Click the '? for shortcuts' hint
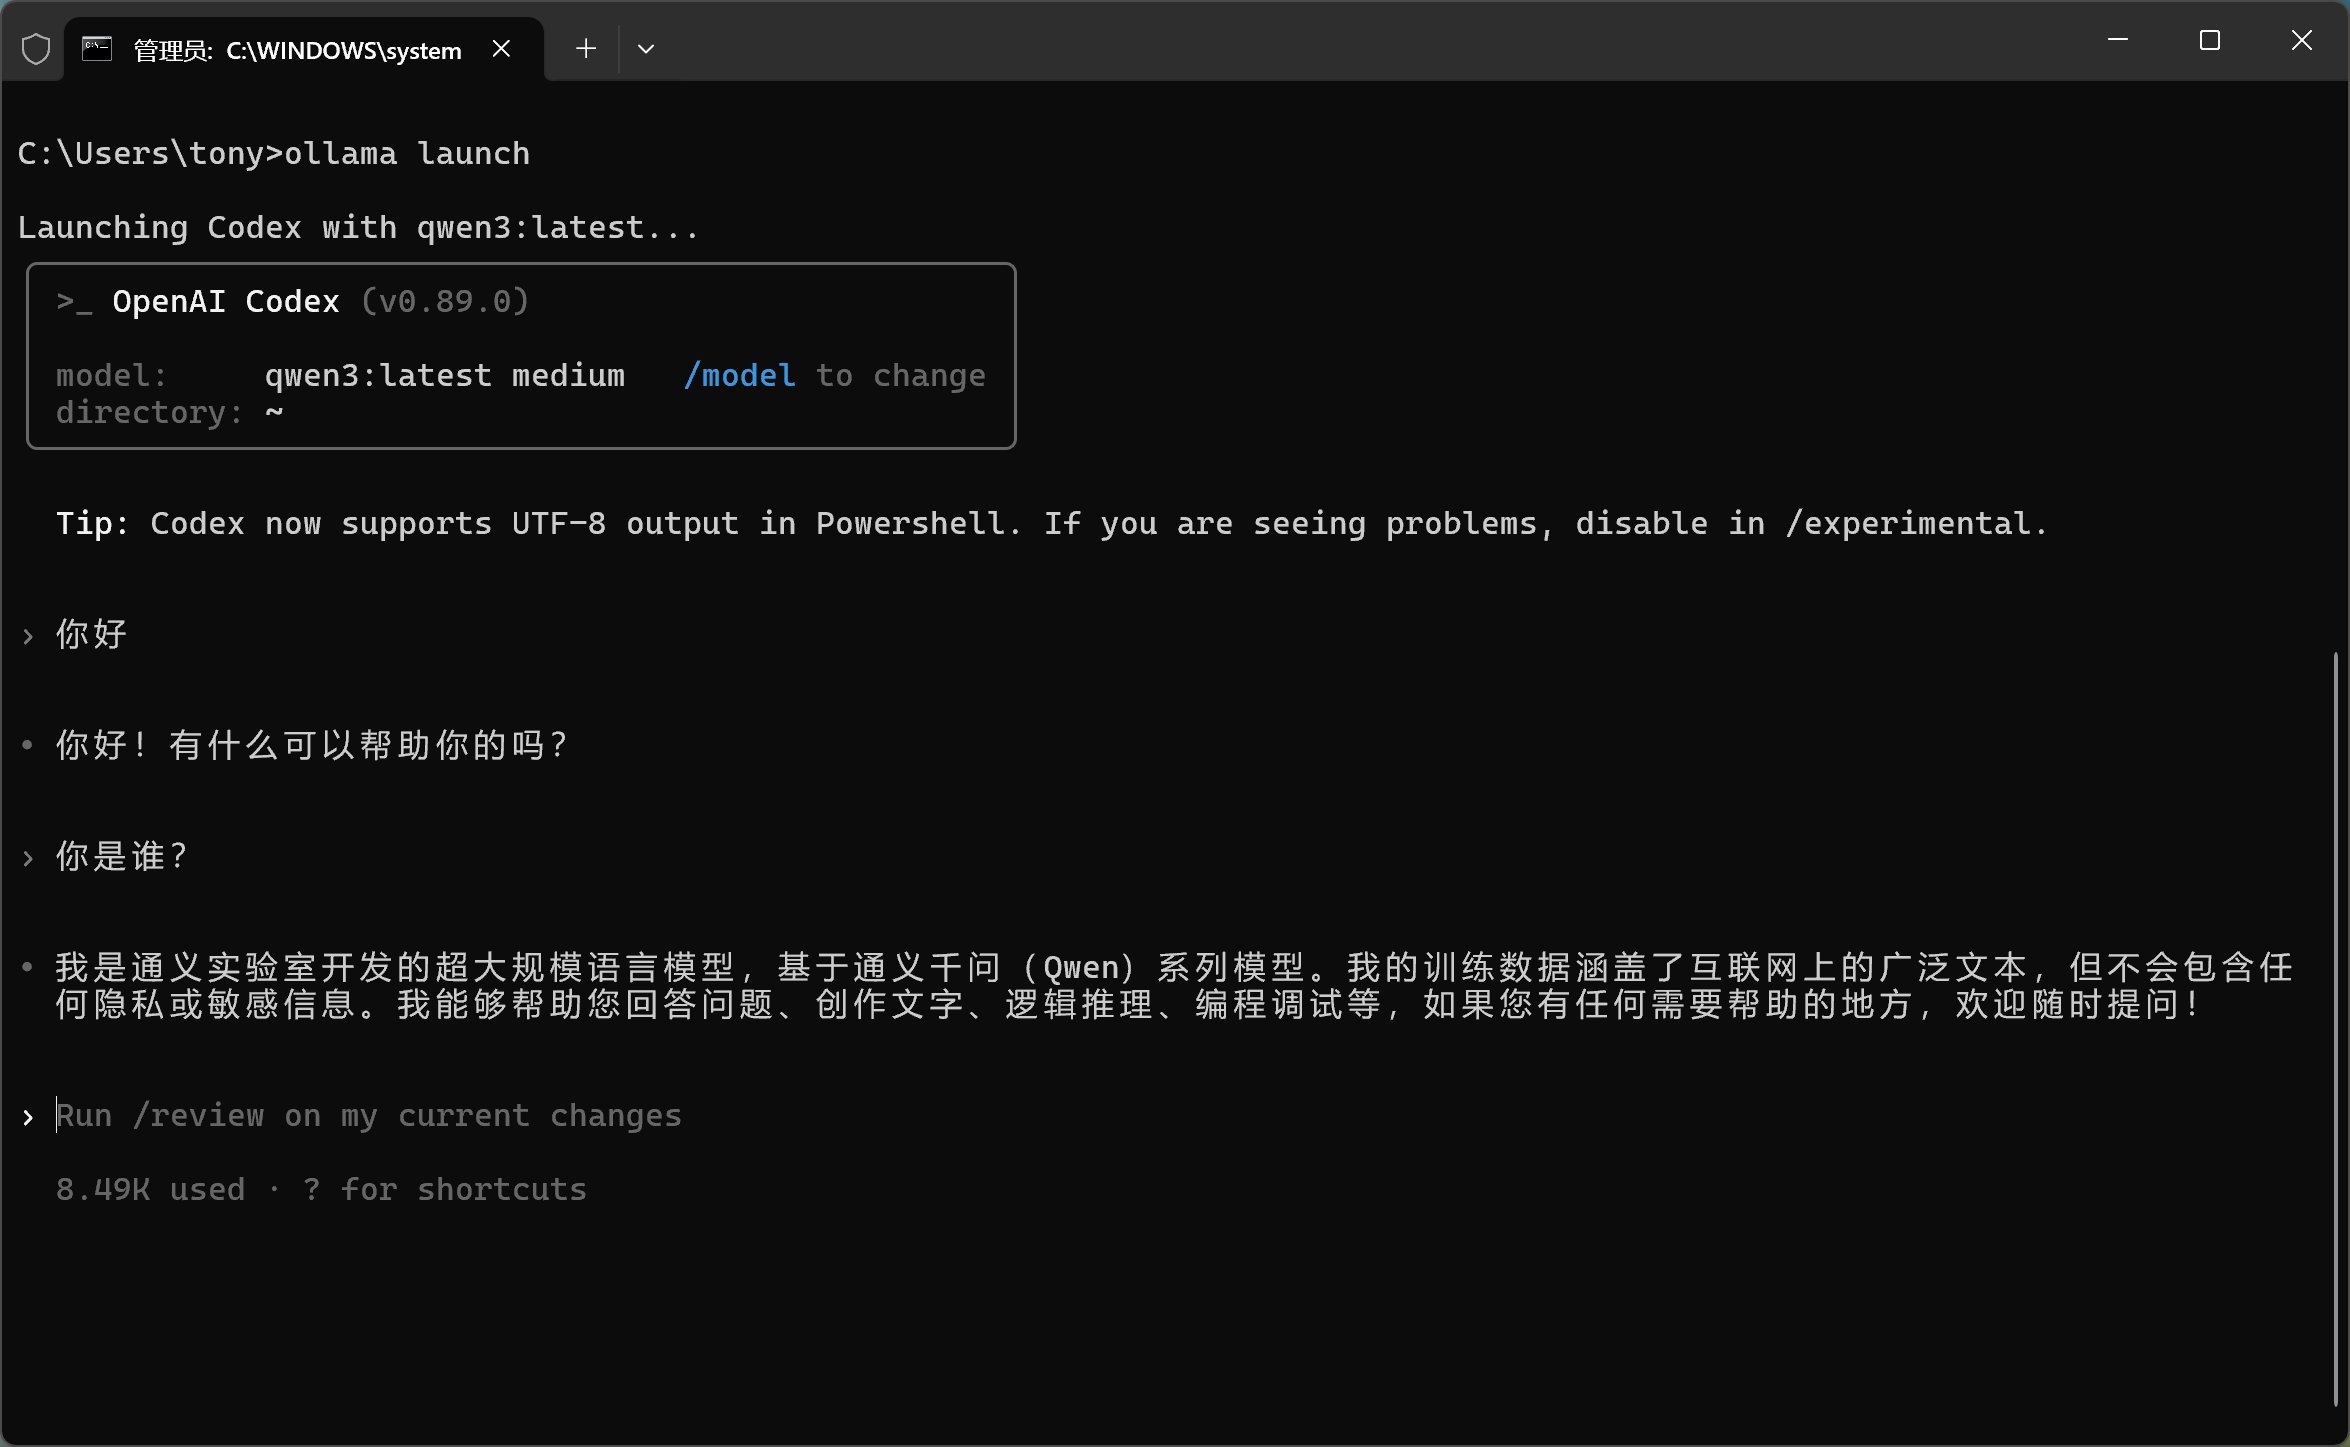Viewport: 2350px width, 1447px height. click(445, 1190)
